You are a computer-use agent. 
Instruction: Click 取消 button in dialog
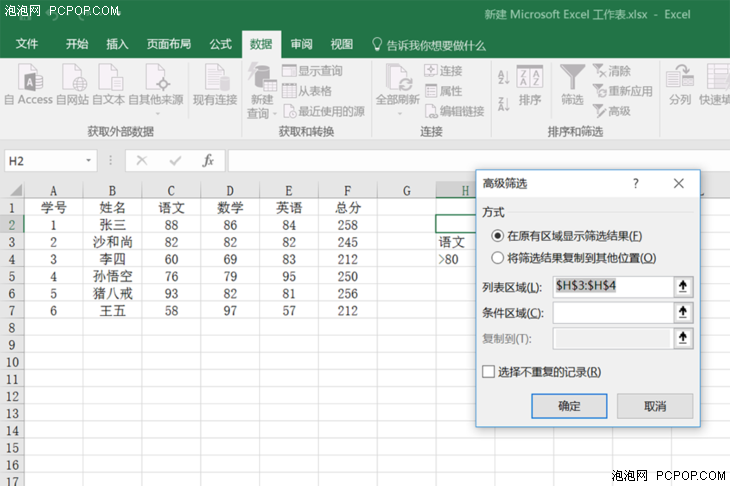point(655,406)
